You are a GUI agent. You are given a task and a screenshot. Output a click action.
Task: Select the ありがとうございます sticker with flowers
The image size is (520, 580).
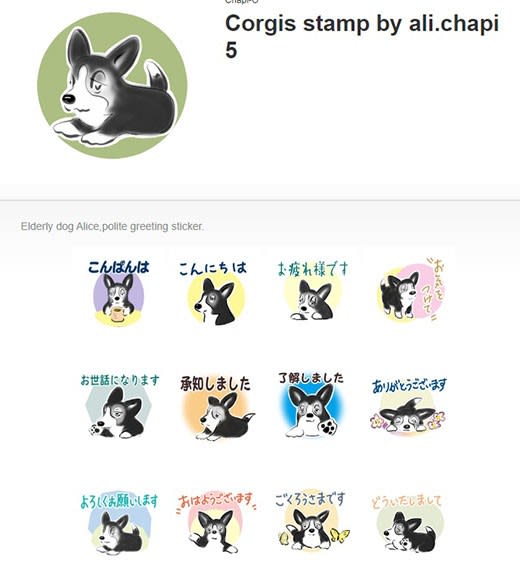(x=409, y=406)
